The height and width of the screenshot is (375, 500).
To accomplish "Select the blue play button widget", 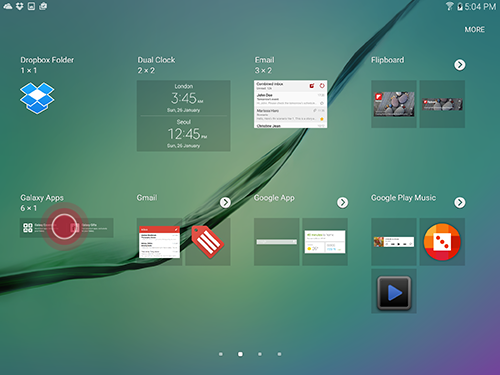I will [394, 293].
